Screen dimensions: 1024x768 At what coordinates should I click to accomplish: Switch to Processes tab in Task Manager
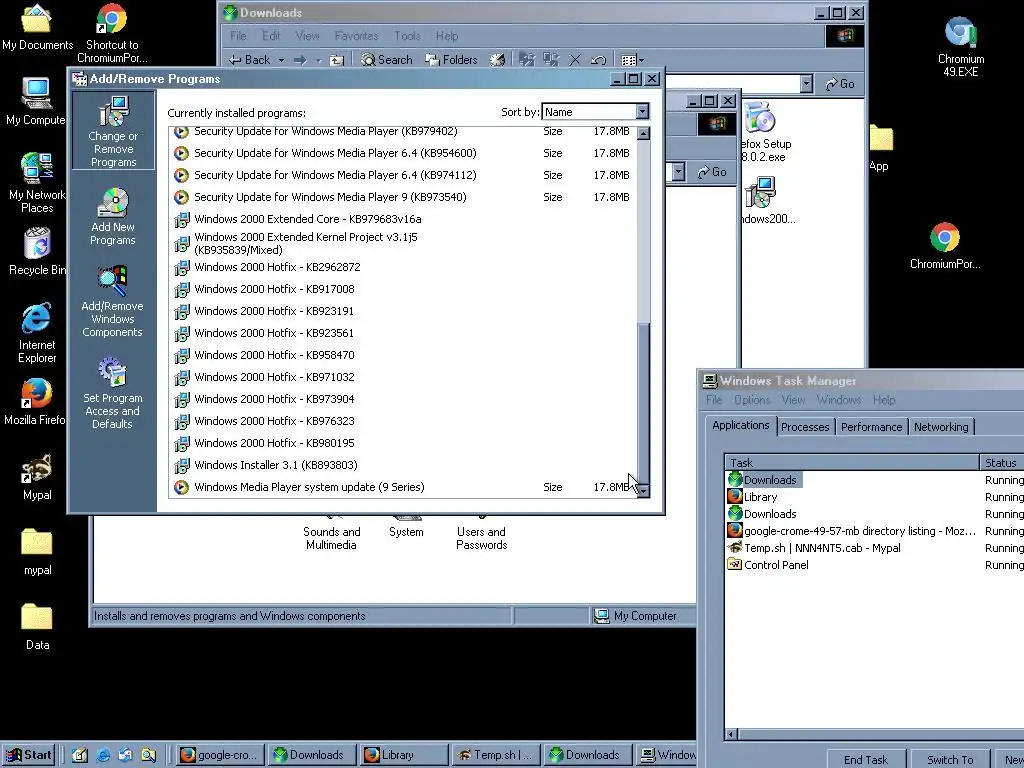click(x=805, y=426)
